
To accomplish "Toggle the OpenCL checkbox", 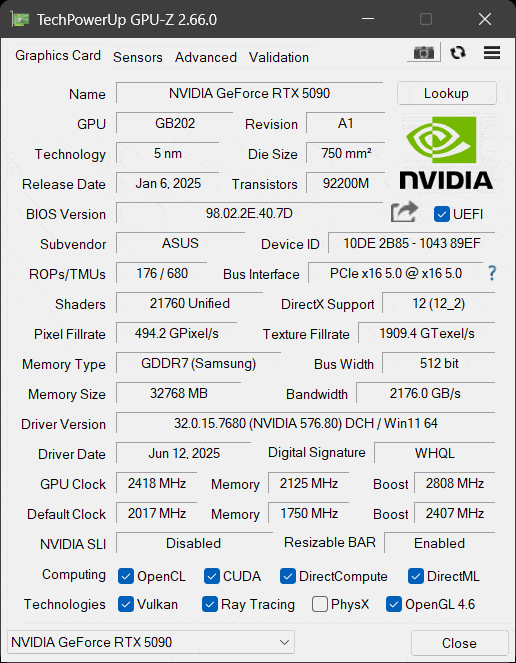I will [126, 576].
